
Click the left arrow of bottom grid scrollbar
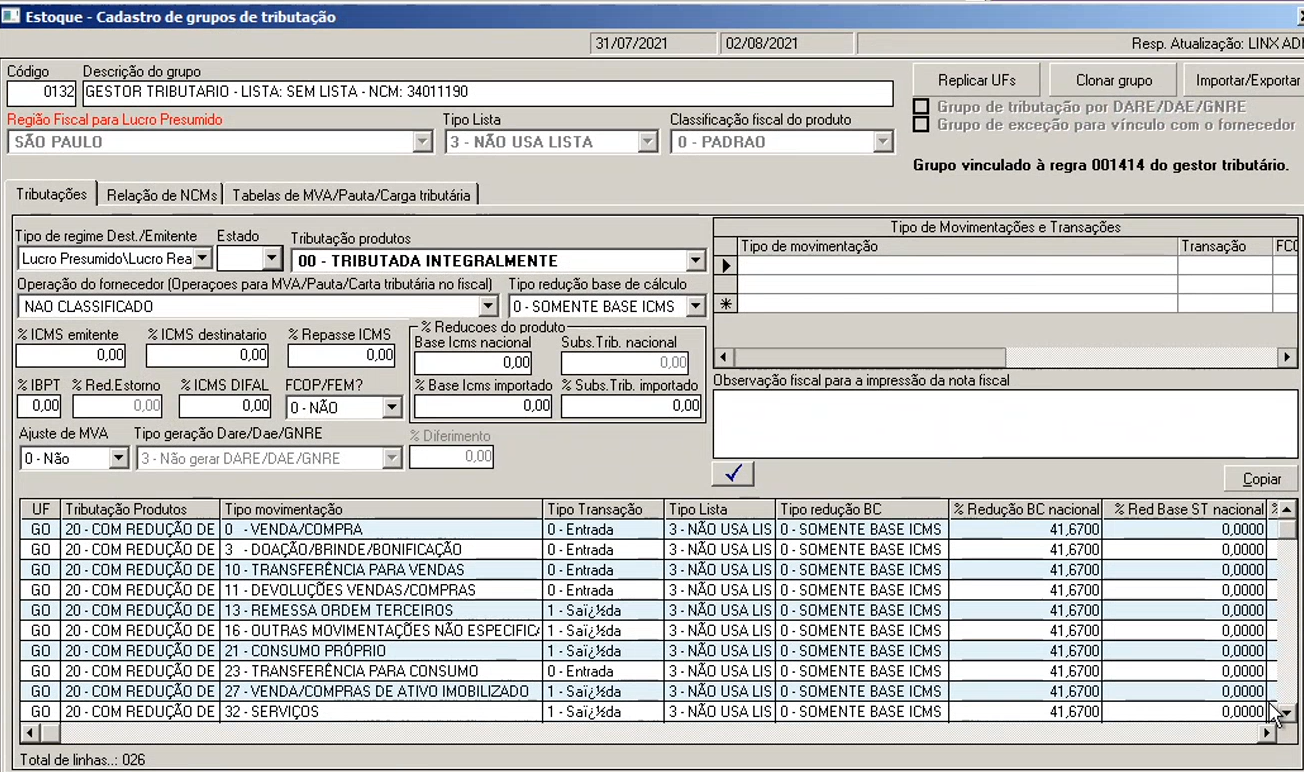29,733
